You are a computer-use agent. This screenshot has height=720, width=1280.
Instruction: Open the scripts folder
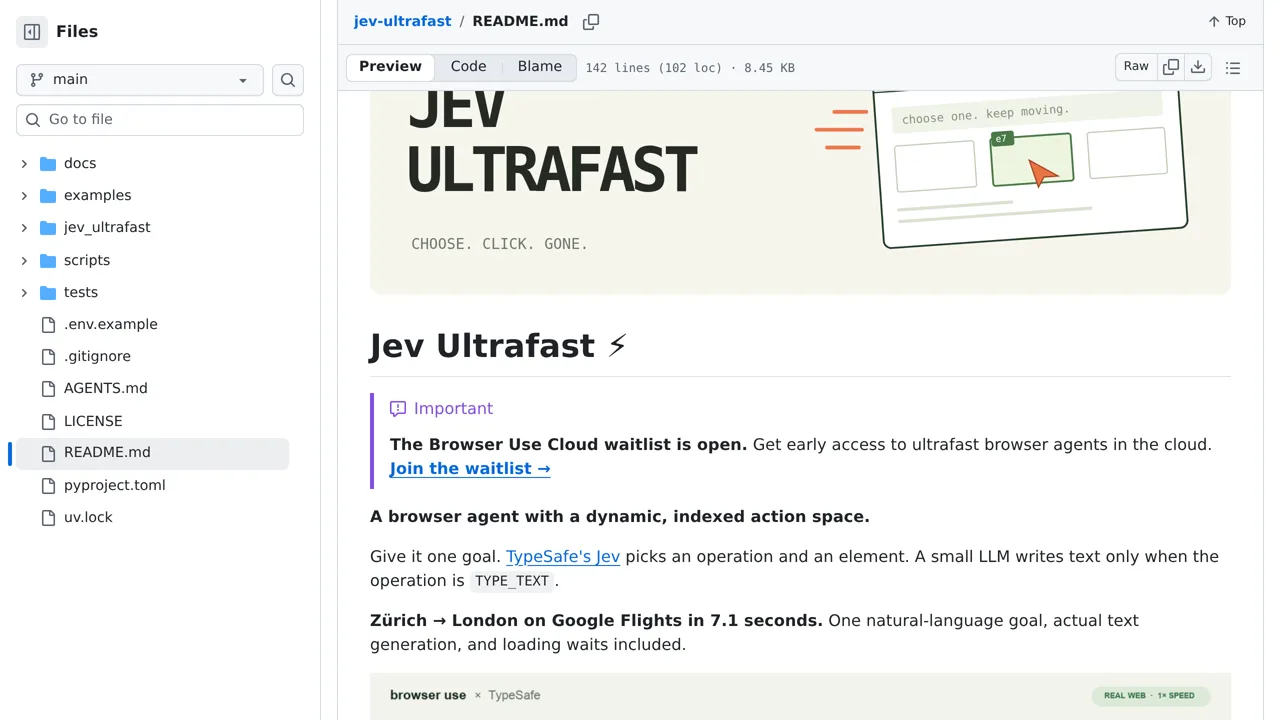[x=87, y=260]
